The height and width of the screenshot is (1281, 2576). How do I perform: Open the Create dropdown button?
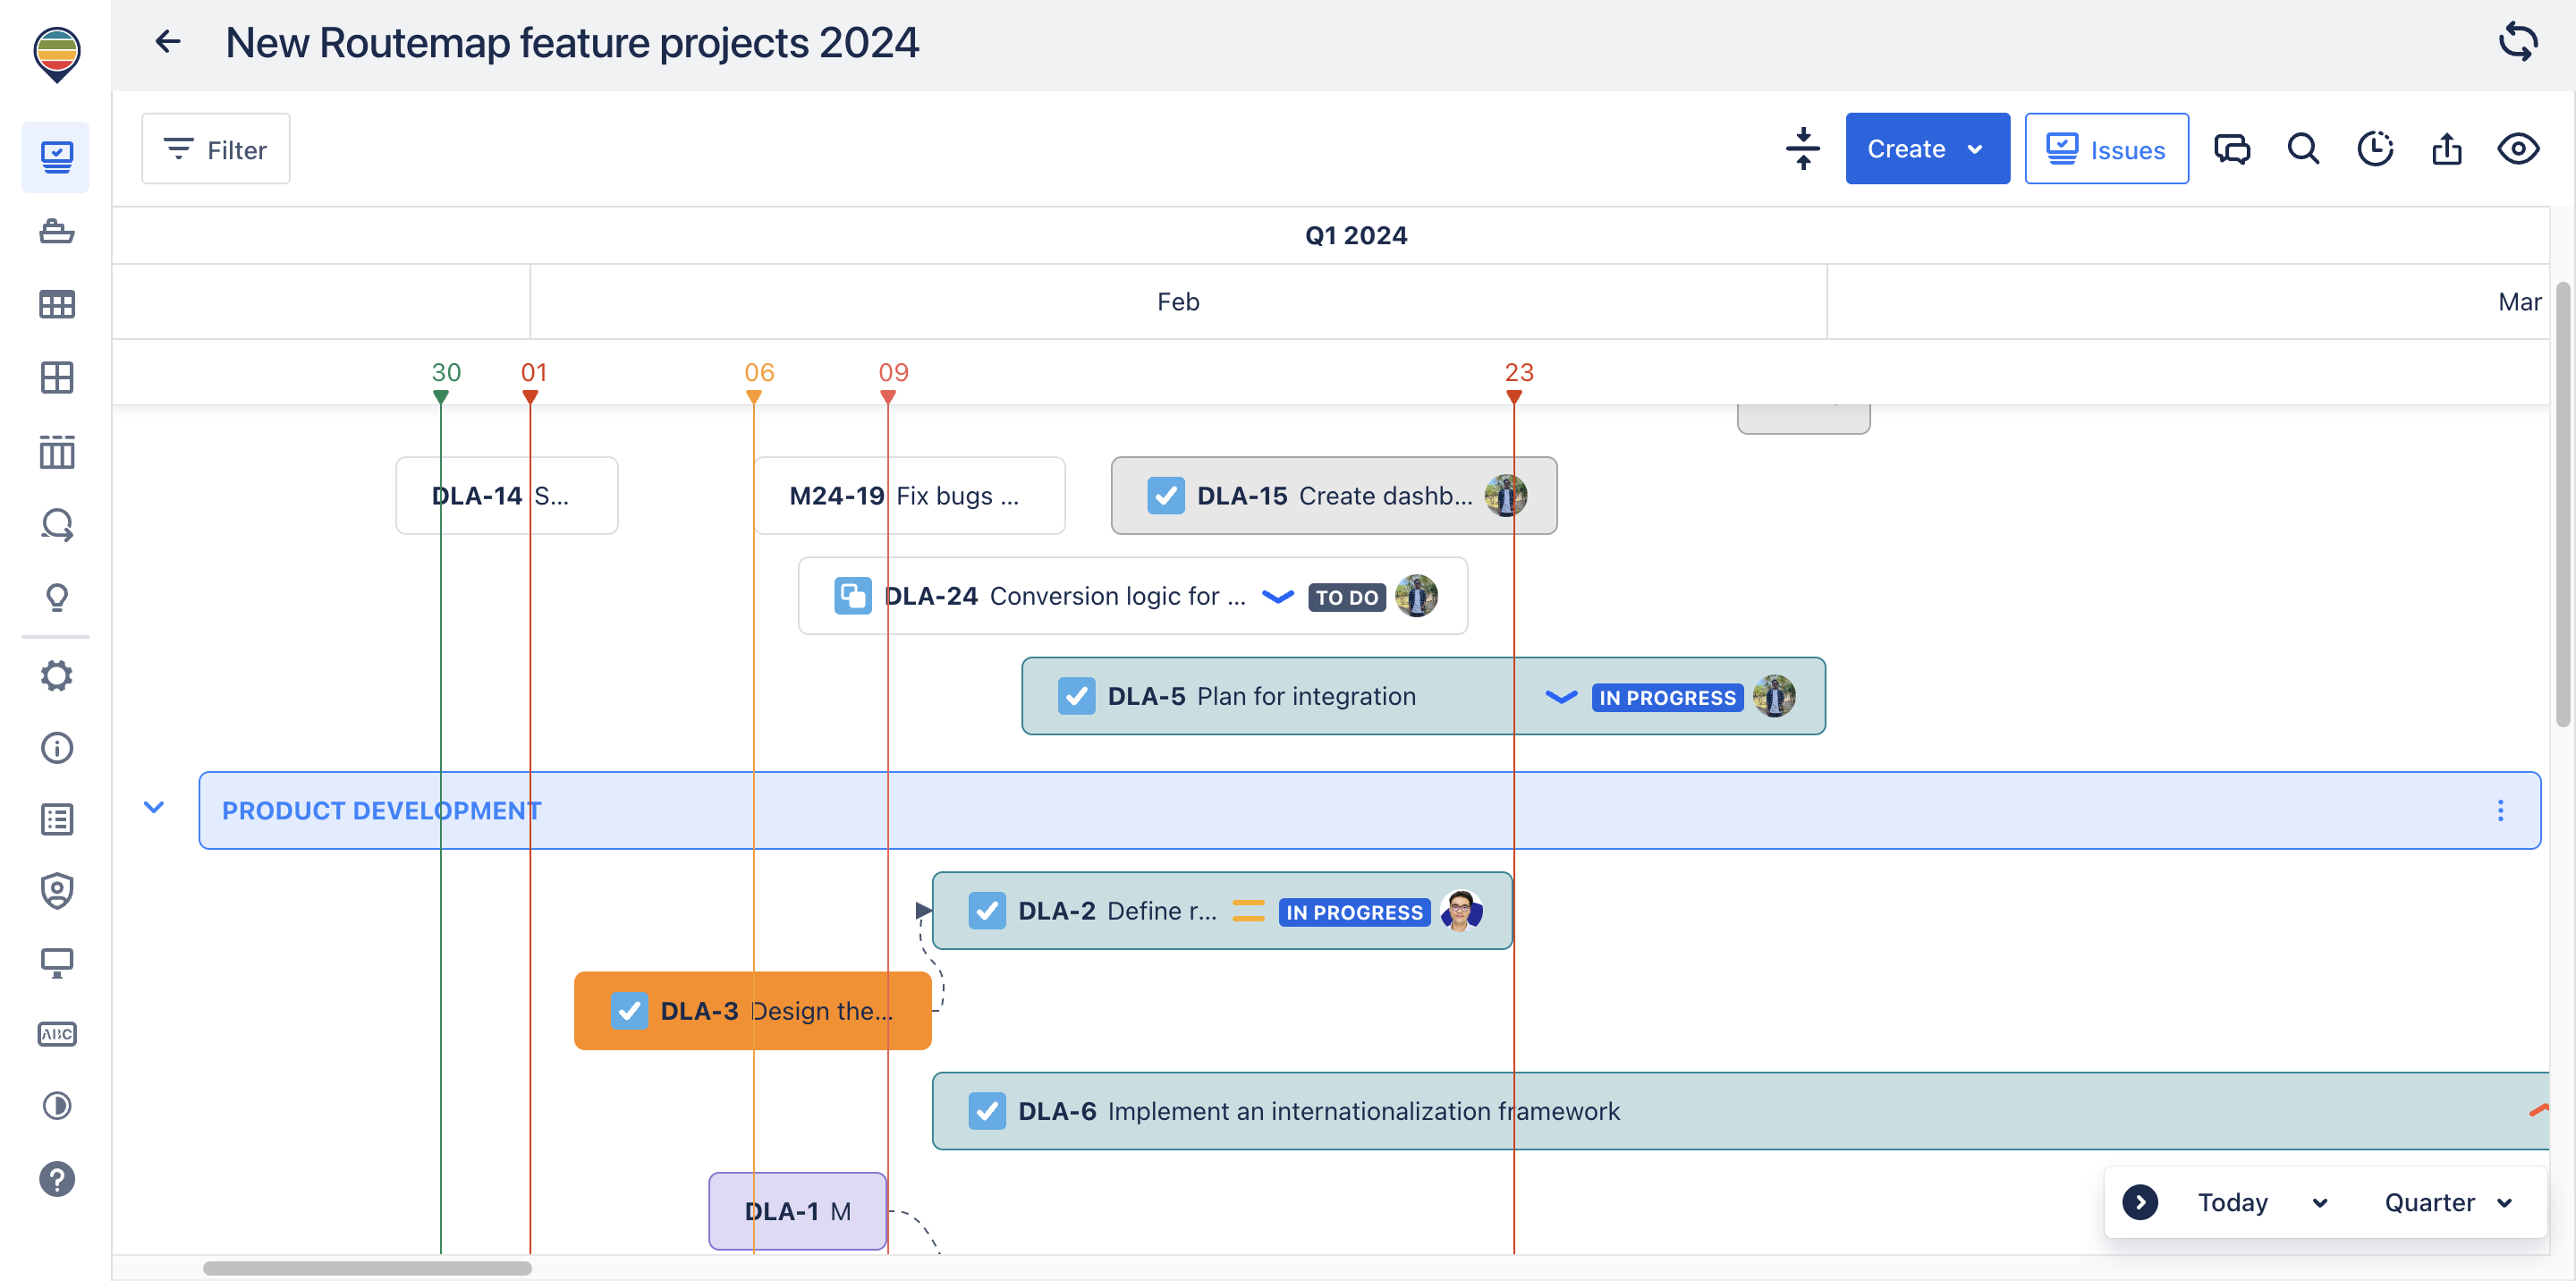tap(1926, 148)
